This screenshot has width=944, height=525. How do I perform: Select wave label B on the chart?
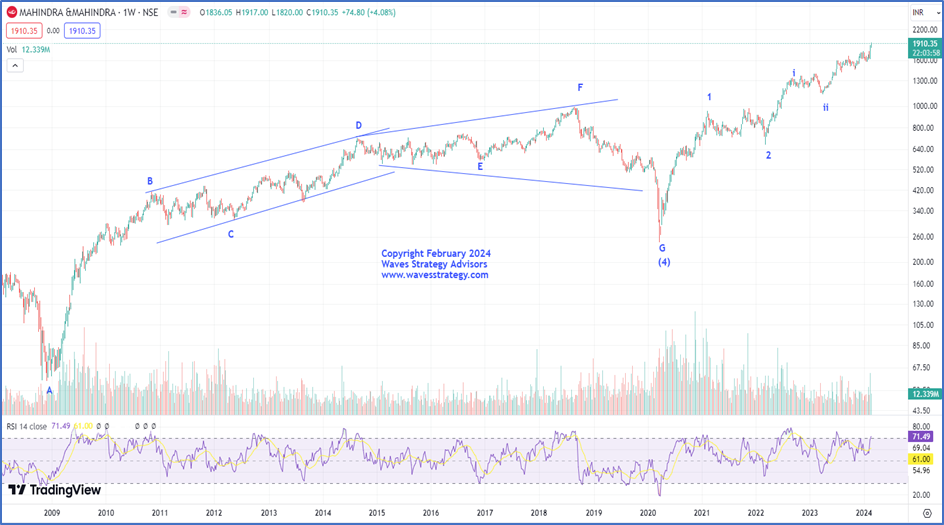150,181
